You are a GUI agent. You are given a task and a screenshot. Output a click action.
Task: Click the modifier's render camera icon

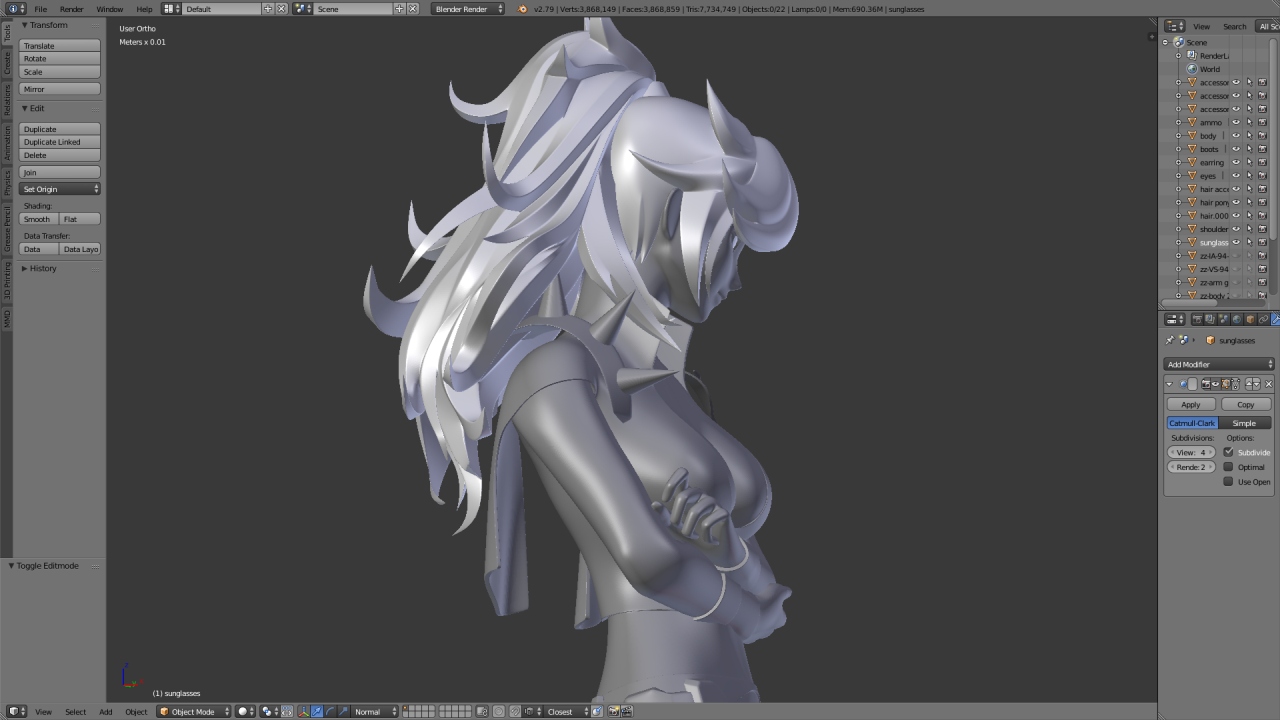coord(1205,384)
